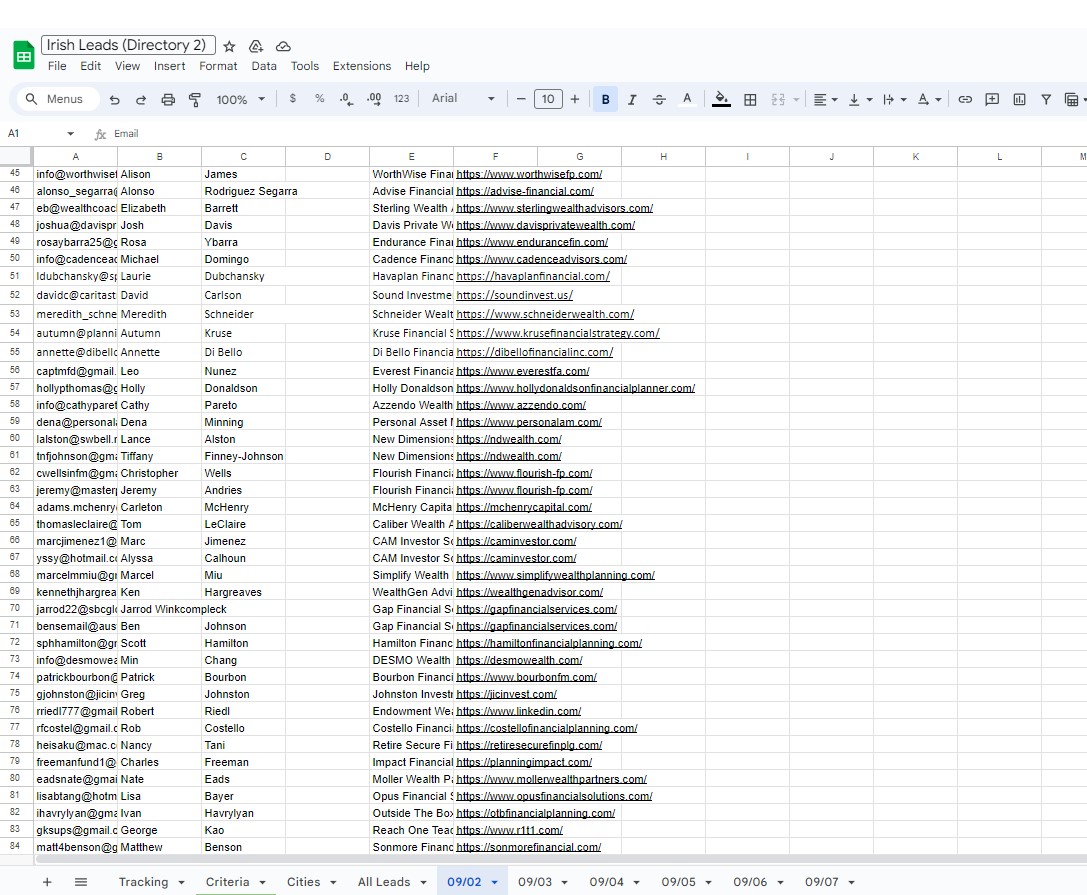This screenshot has width=1087, height=895.
Task: Open the 09/02 tab options arrow
Action: [494, 883]
